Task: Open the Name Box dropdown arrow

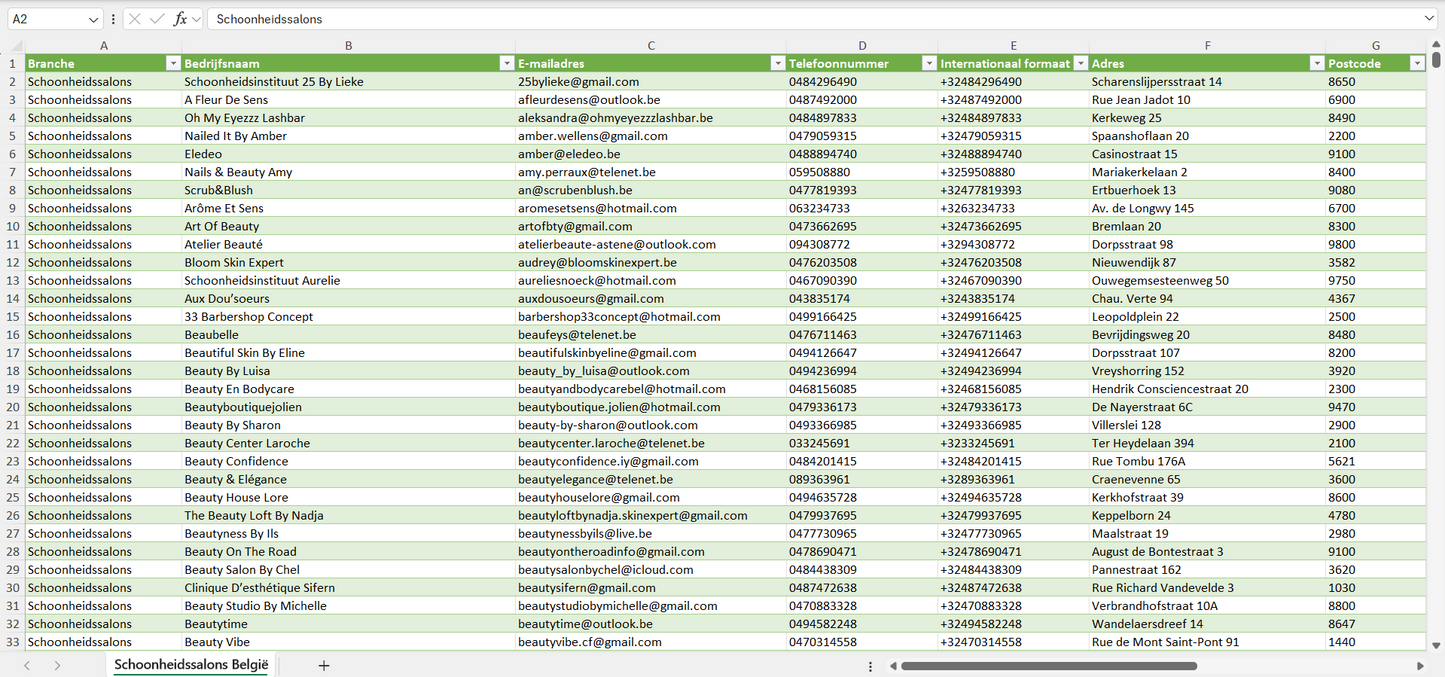Action: (x=94, y=19)
